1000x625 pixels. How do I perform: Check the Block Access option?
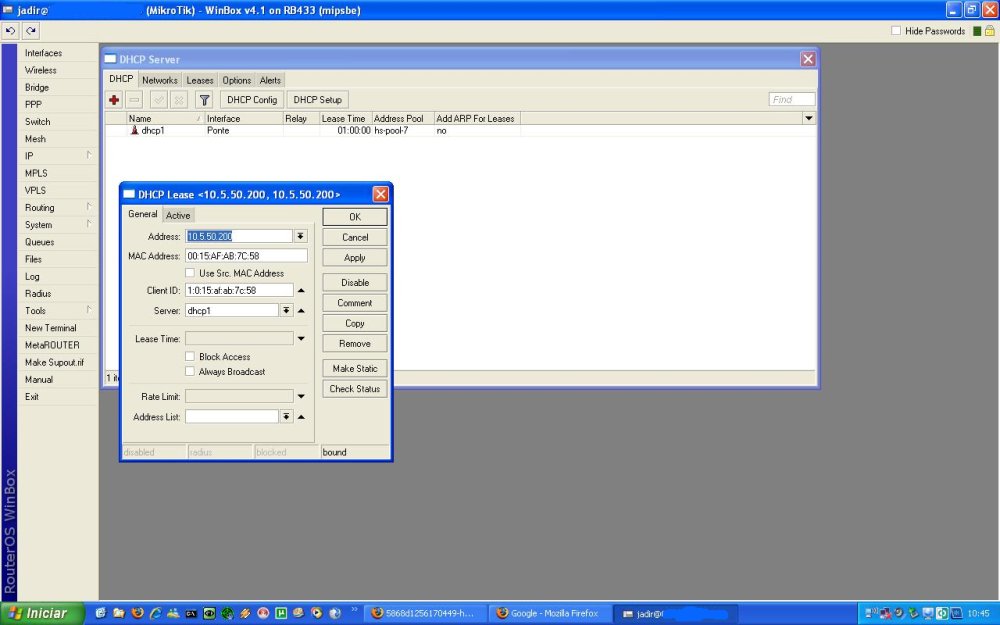pyautogui.click(x=190, y=357)
